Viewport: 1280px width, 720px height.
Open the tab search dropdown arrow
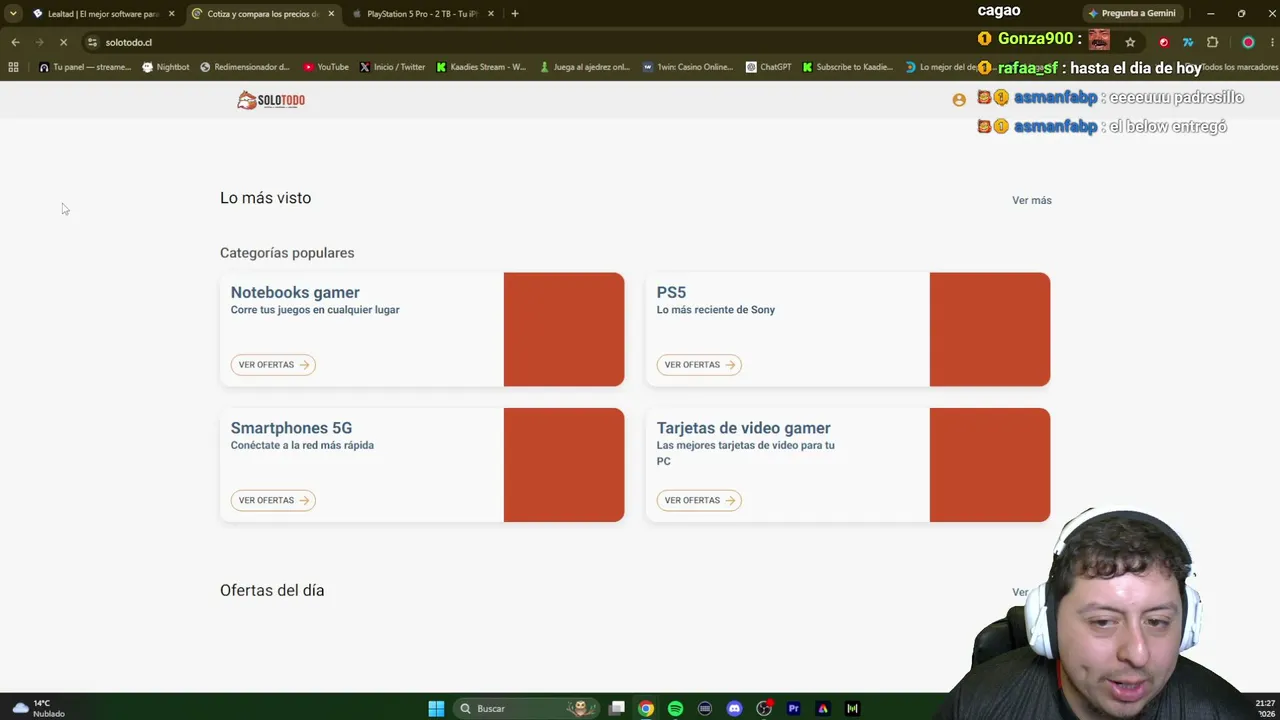[12, 14]
